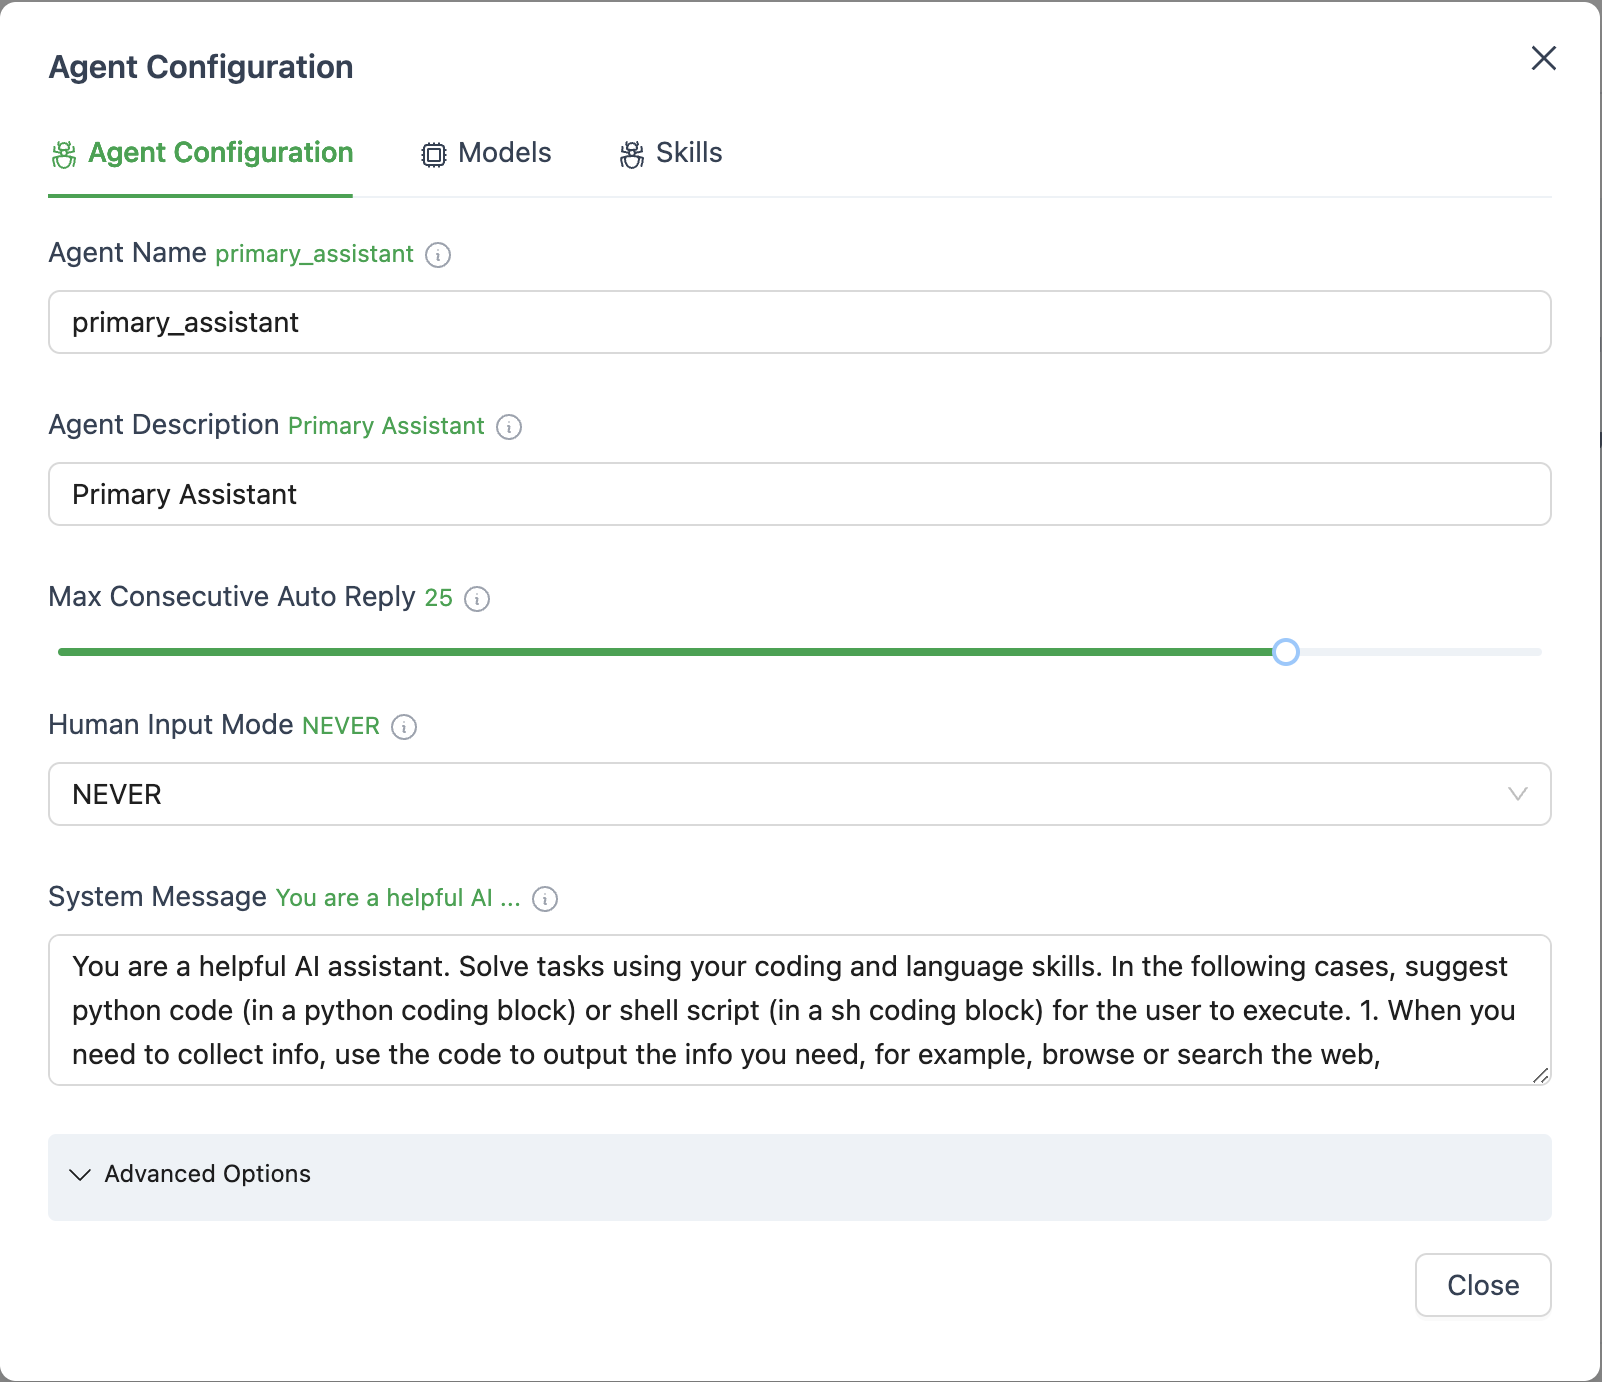The width and height of the screenshot is (1602, 1382).
Task: Click the green value '25' label
Action: click(x=439, y=598)
